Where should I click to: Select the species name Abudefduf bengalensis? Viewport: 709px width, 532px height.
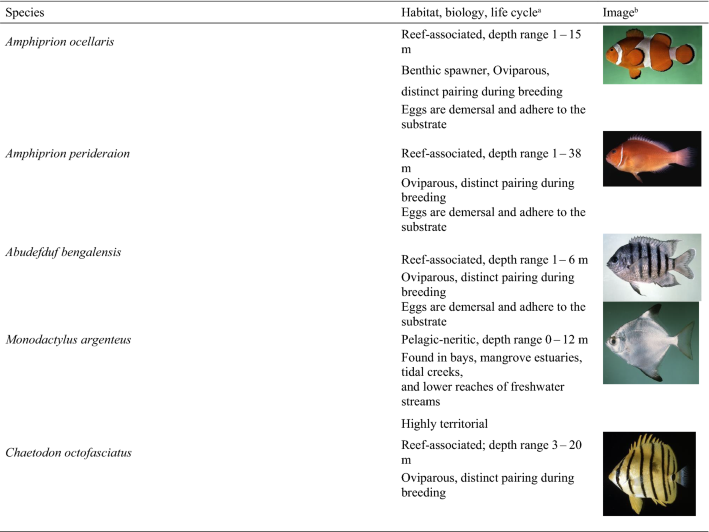[63, 252]
